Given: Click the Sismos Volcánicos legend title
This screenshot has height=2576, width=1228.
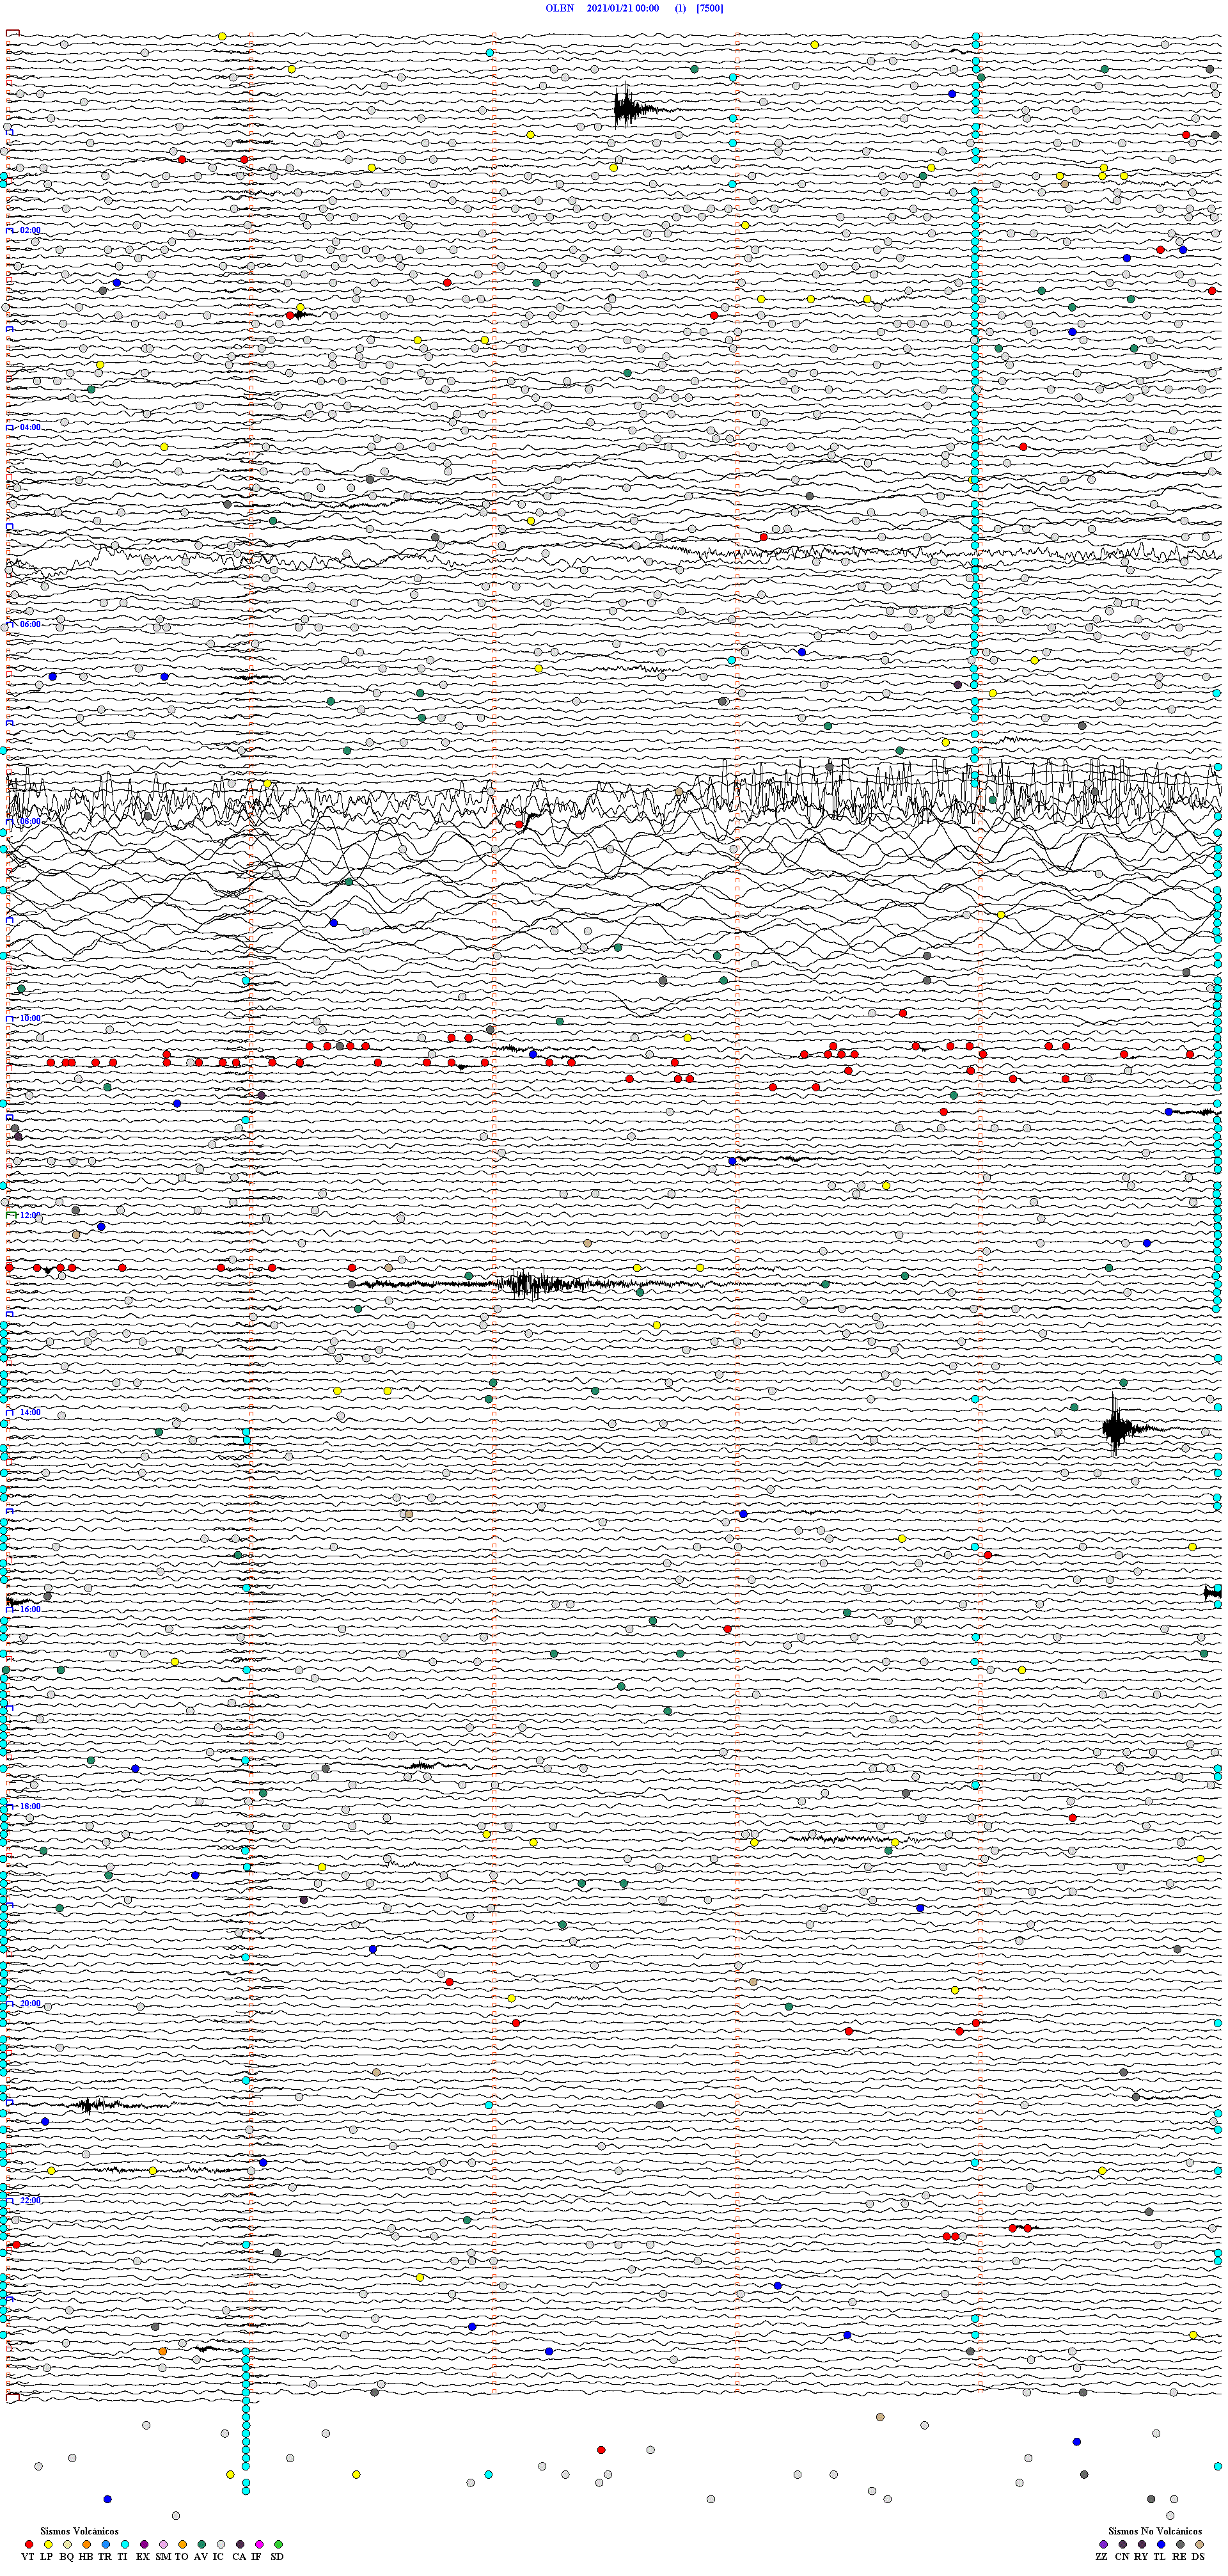Looking at the screenshot, I should click(79, 2531).
